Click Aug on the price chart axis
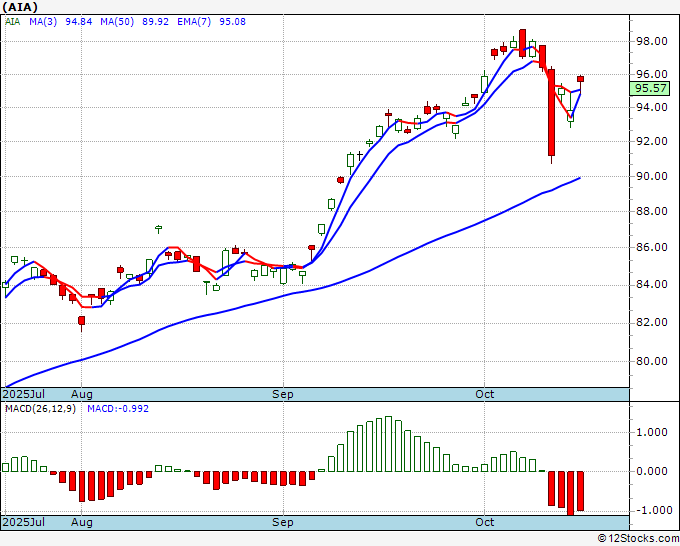Screen dimensions: 680x546 pyautogui.click(x=82, y=394)
